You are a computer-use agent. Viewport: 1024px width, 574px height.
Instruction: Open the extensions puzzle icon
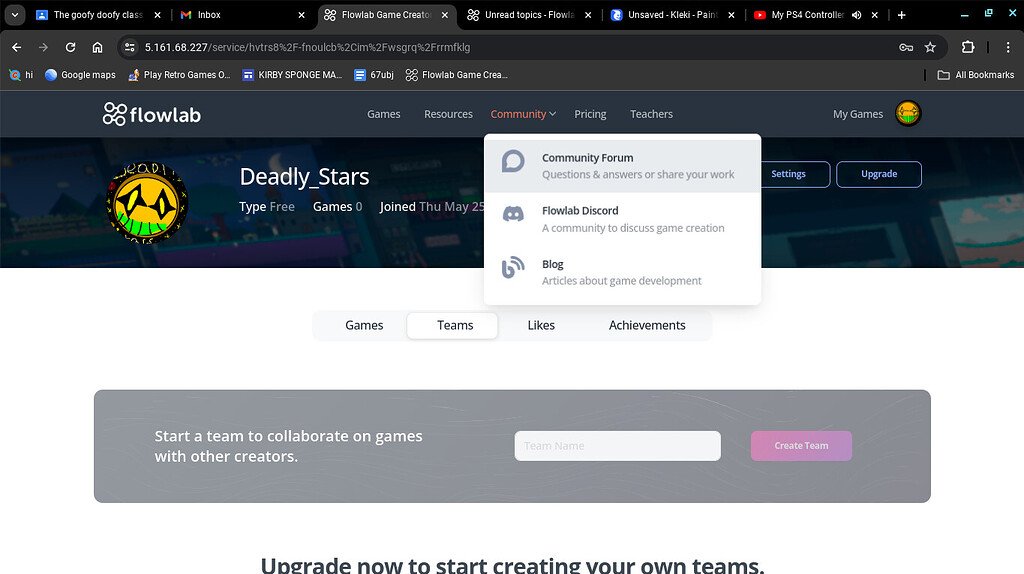pyautogui.click(x=968, y=47)
